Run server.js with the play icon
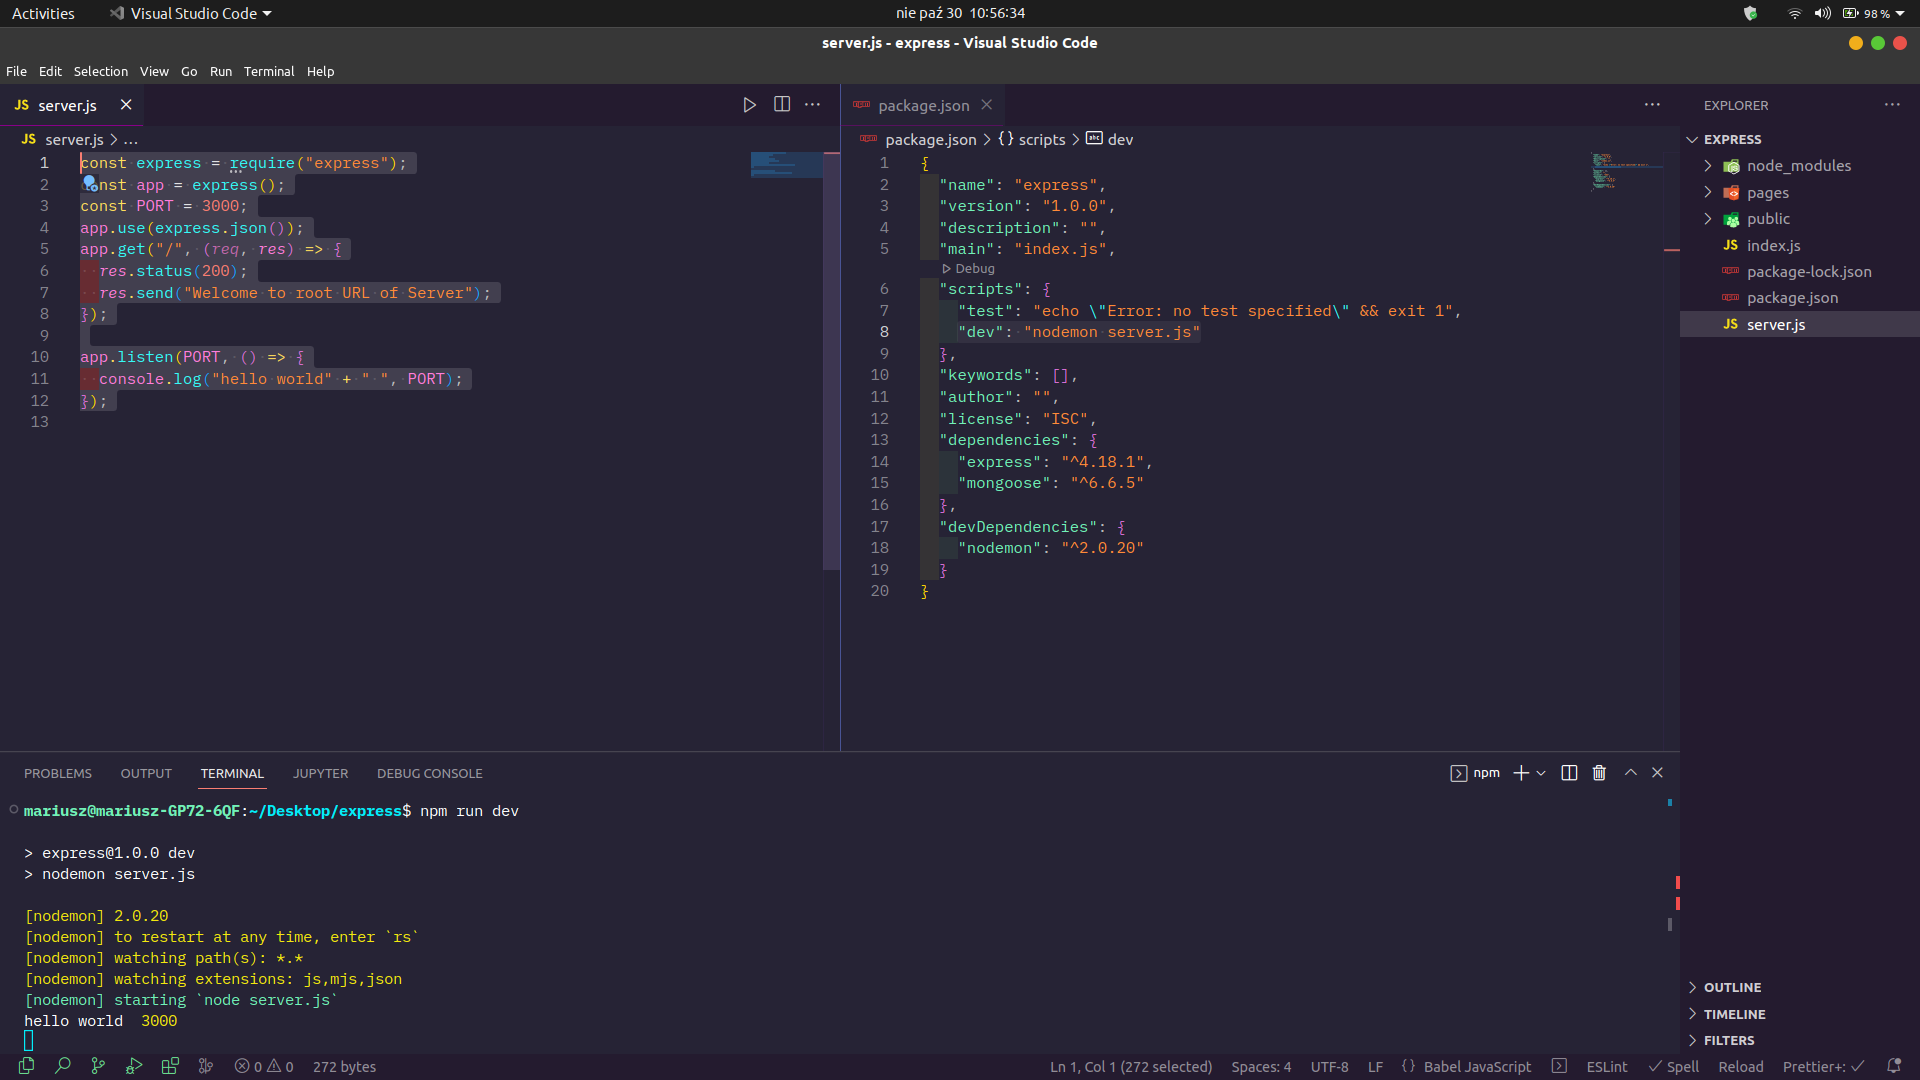Image resolution: width=1920 pixels, height=1080 pixels. click(749, 105)
